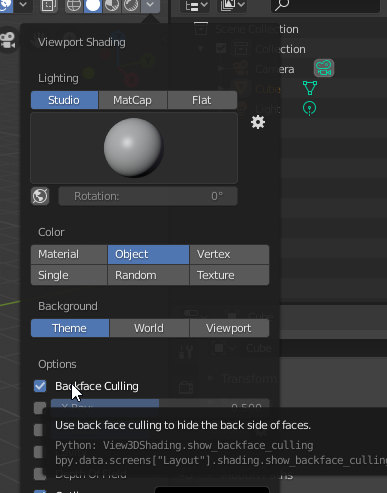
Task: Choose Viewport background
Action: pyautogui.click(x=229, y=328)
